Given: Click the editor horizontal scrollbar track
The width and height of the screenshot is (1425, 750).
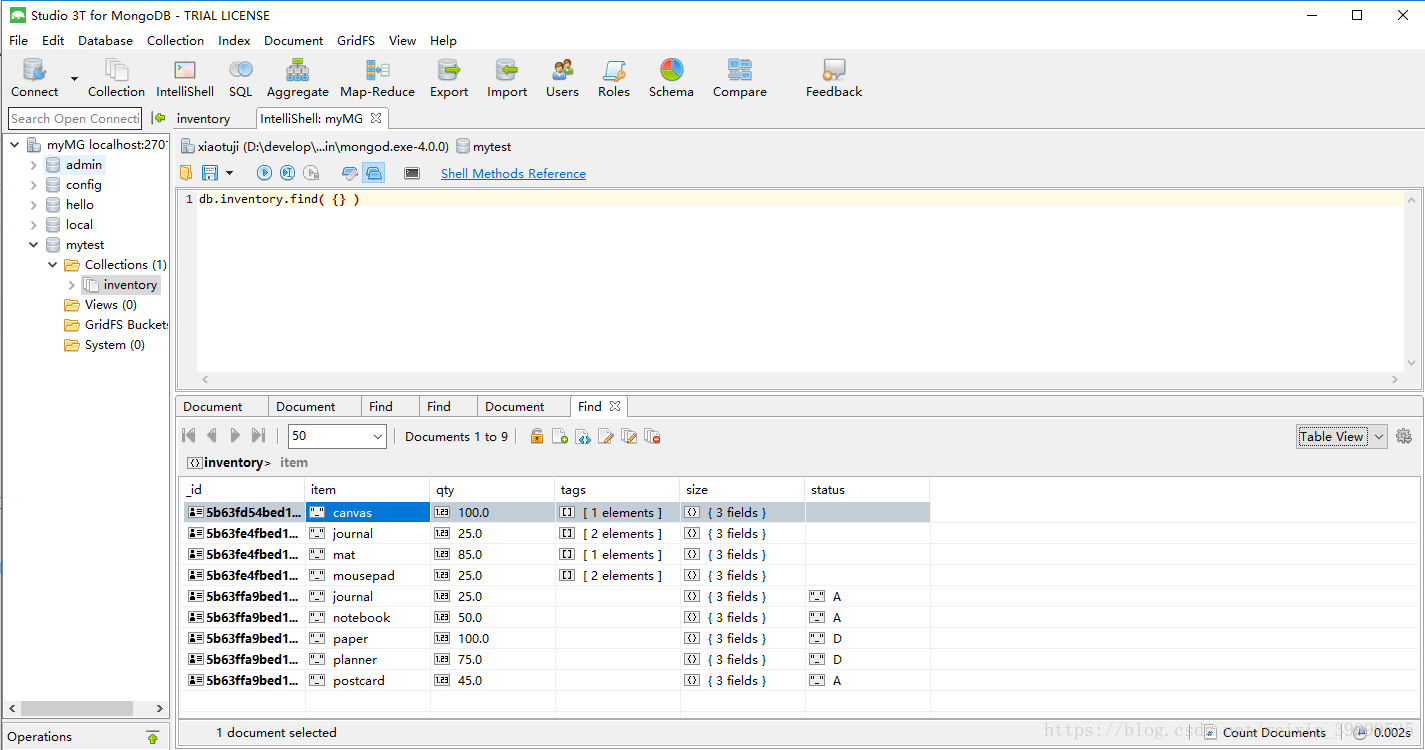Looking at the screenshot, I should [x=800, y=380].
